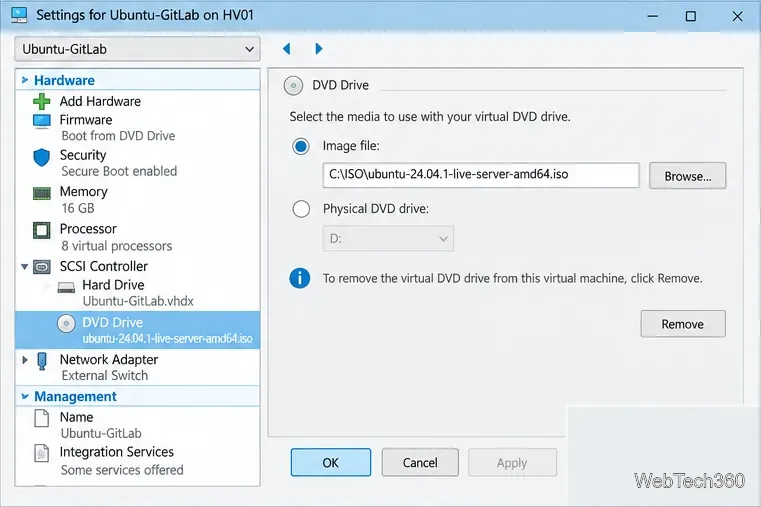
Task: Click the settings window title bar icon
Action: [x=19, y=15]
